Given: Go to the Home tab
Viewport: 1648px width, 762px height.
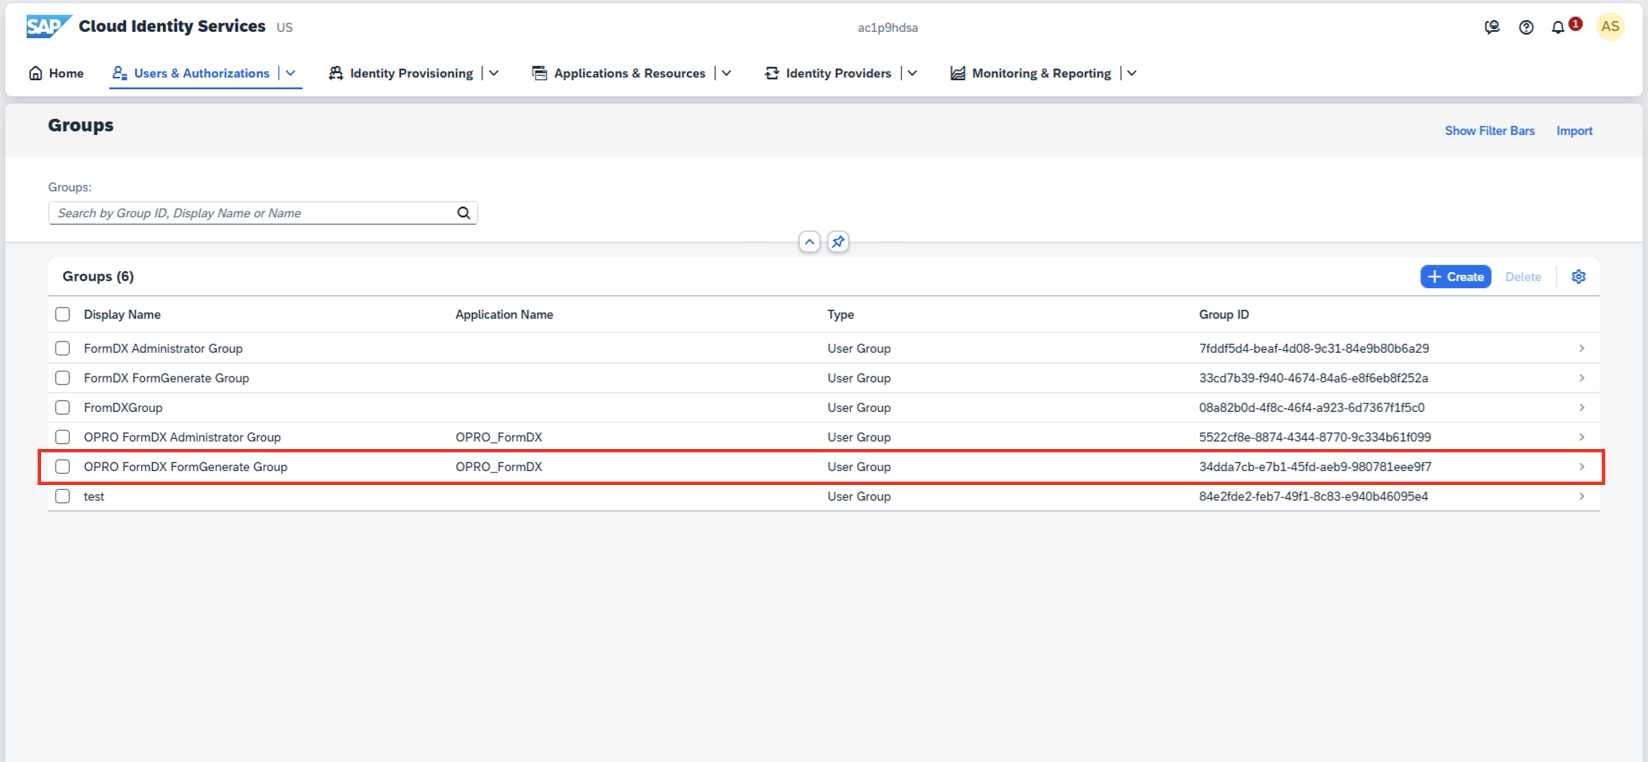Looking at the screenshot, I should pos(56,73).
